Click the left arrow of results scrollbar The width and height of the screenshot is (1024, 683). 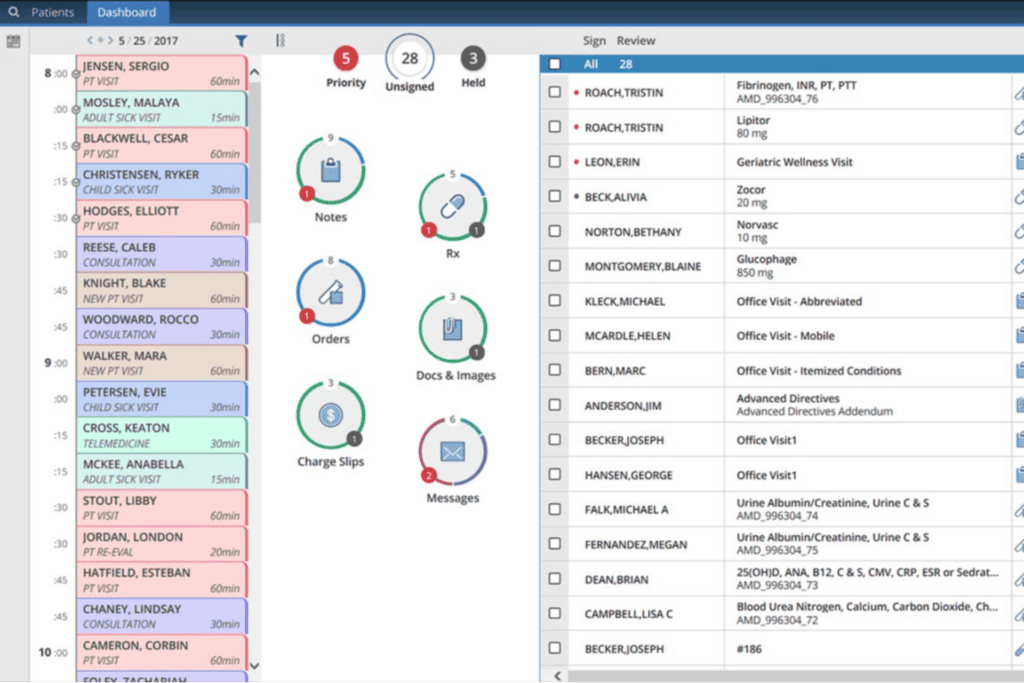tap(556, 675)
